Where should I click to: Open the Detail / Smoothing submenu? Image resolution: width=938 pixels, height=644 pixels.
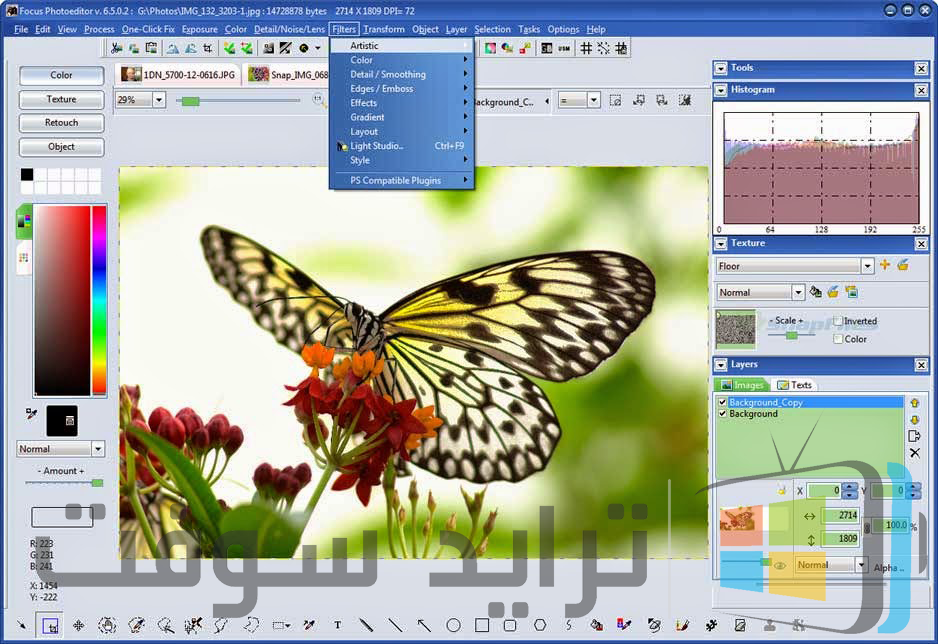402,74
